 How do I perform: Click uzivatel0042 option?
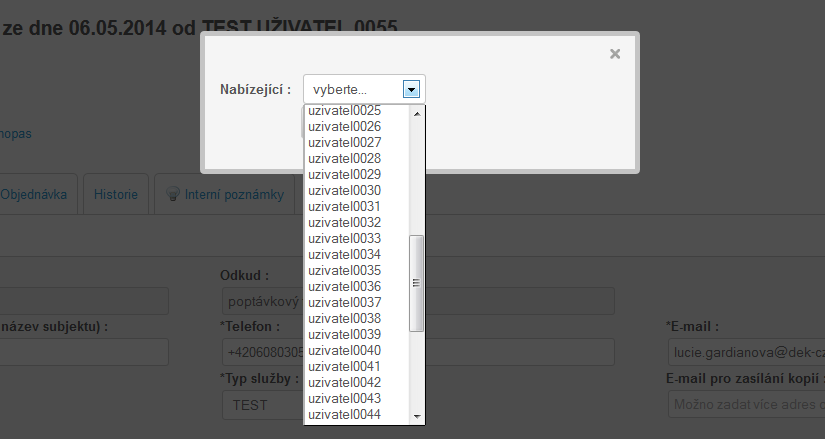point(357,383)
